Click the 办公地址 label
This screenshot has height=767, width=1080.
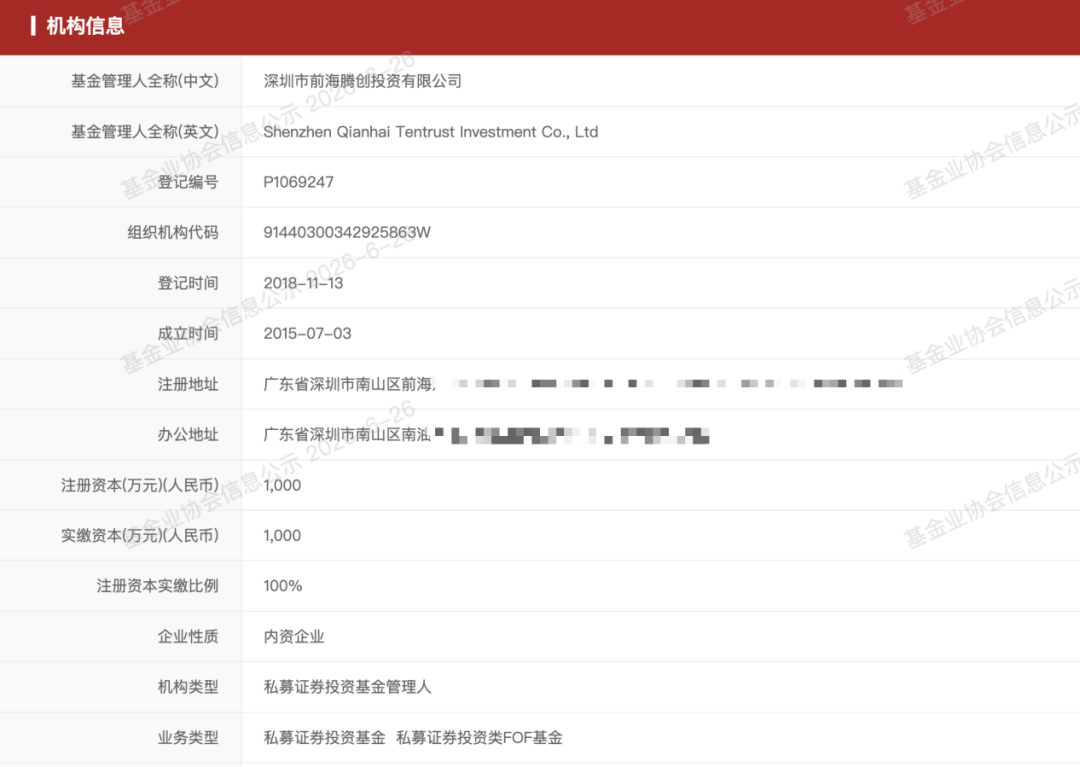pos(188,434)
